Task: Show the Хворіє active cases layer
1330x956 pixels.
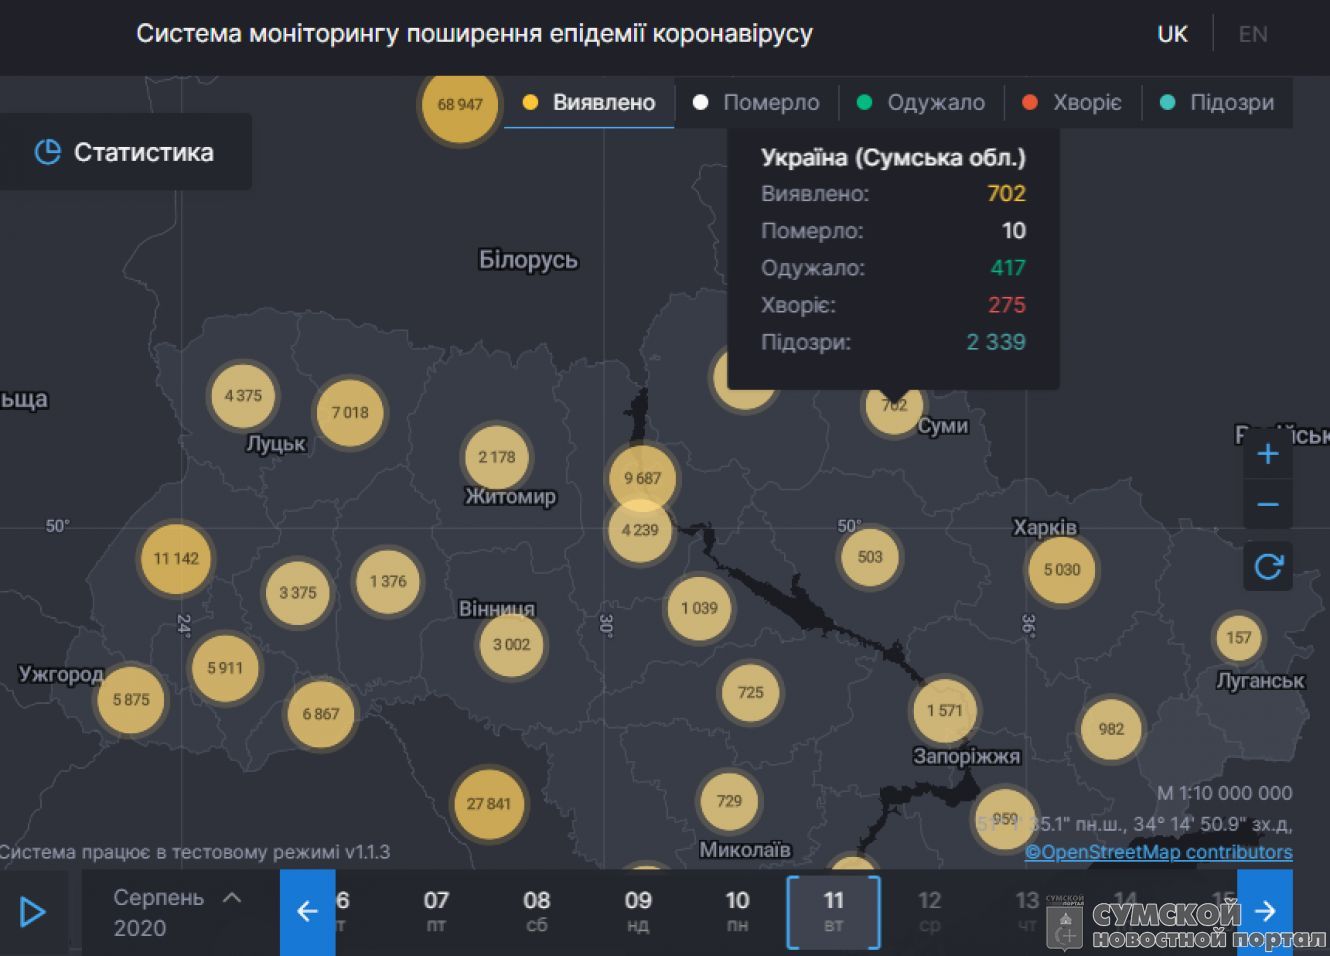Action: 1072,103
